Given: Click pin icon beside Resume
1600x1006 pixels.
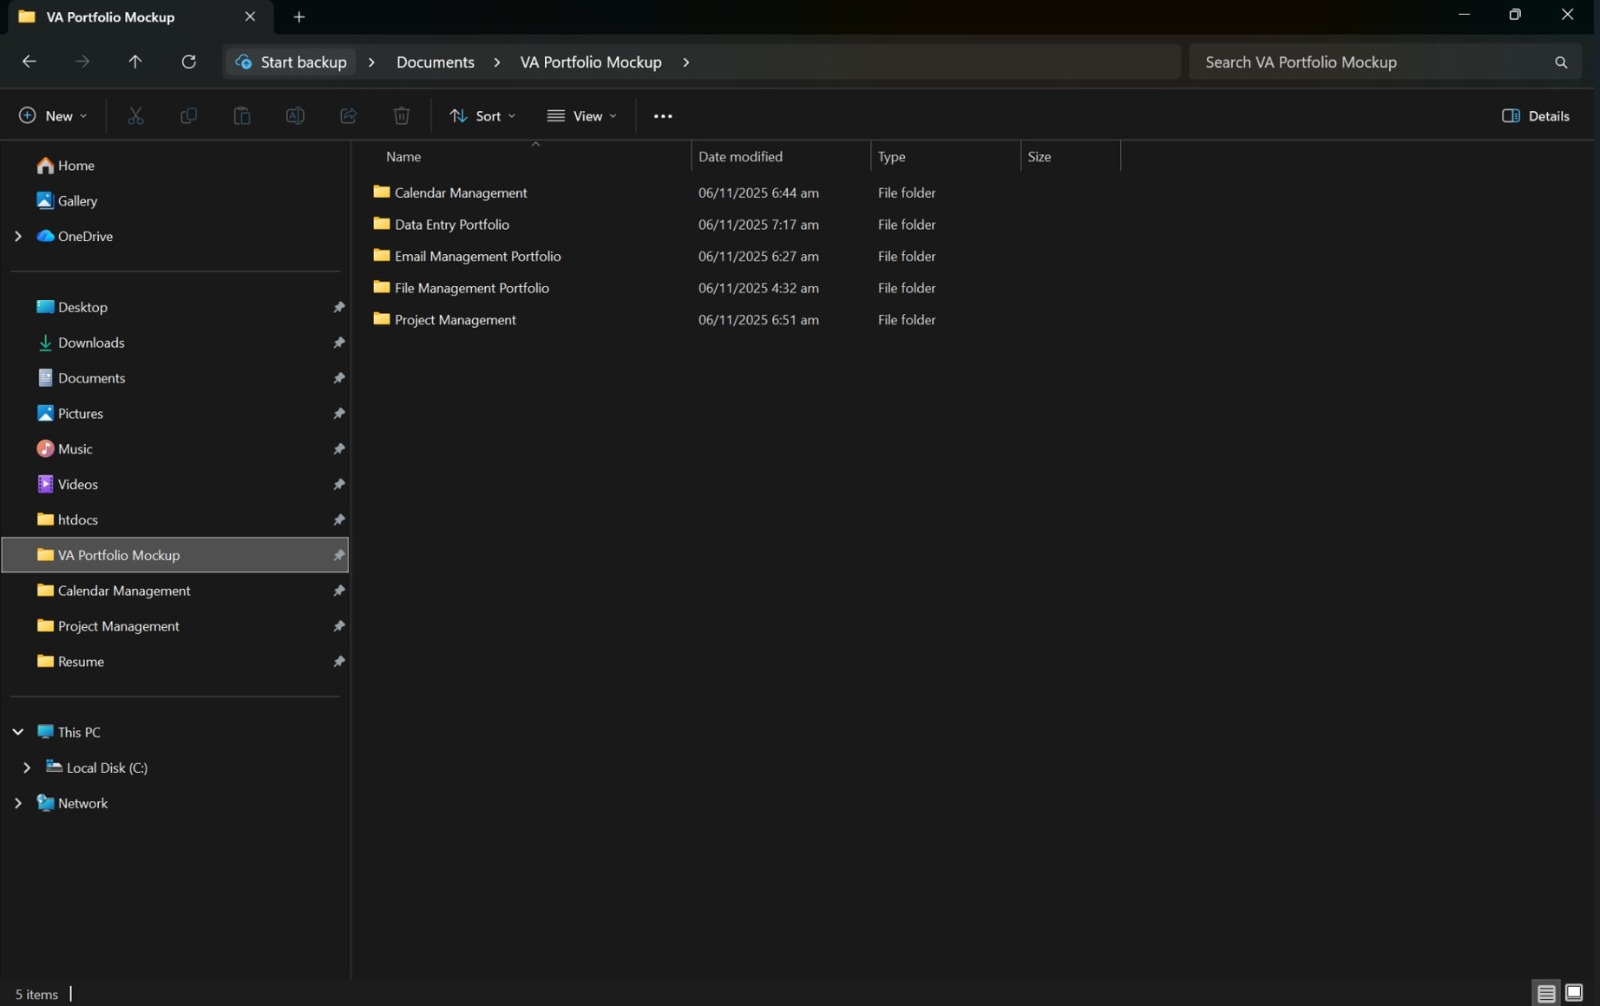Looking at the screenshot, I should [x=339, y=662].
